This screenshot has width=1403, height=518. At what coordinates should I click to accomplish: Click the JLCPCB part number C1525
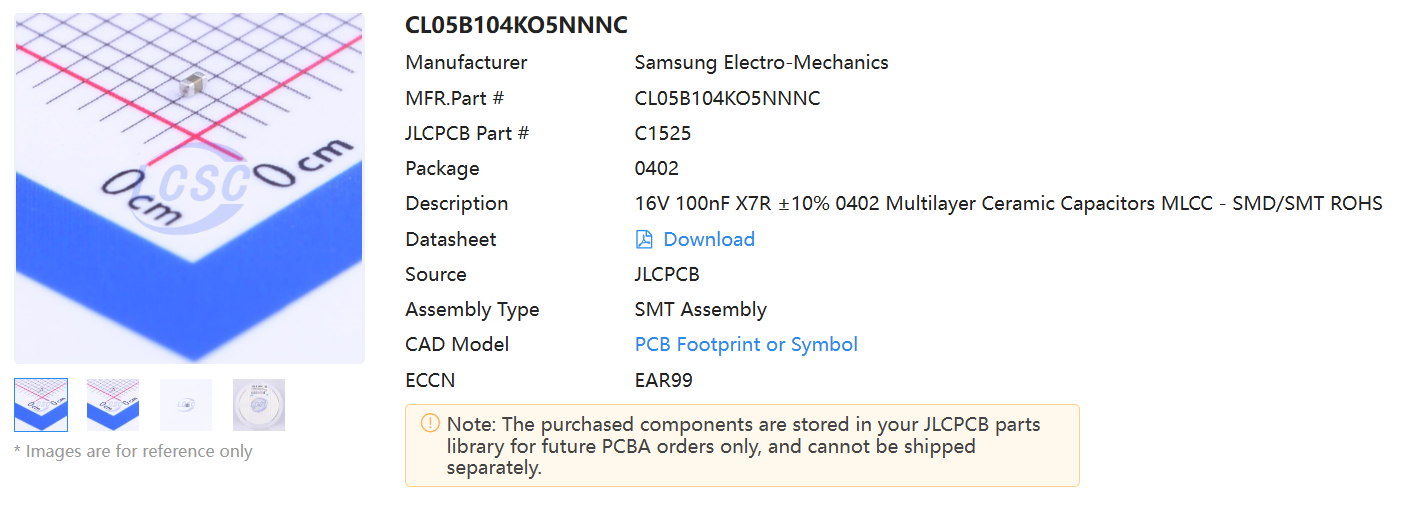point(662,133)
